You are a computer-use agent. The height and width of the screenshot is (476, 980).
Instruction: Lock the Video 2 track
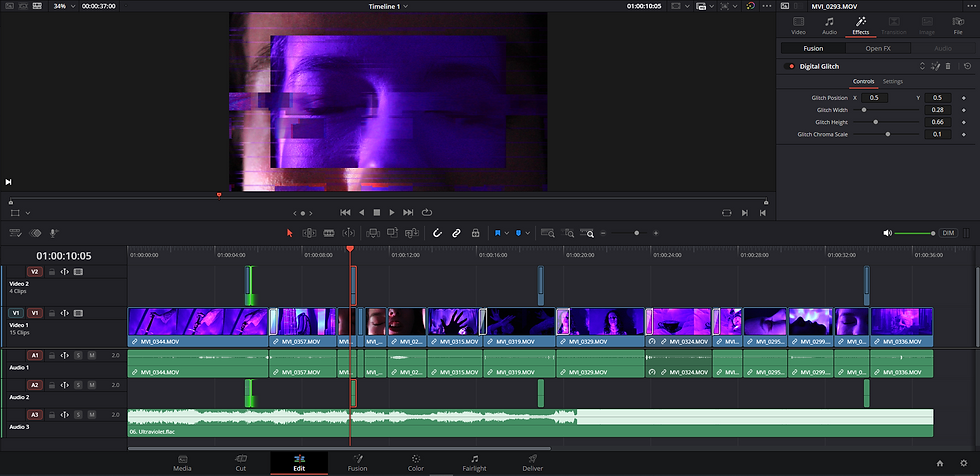tap(51, 271)
